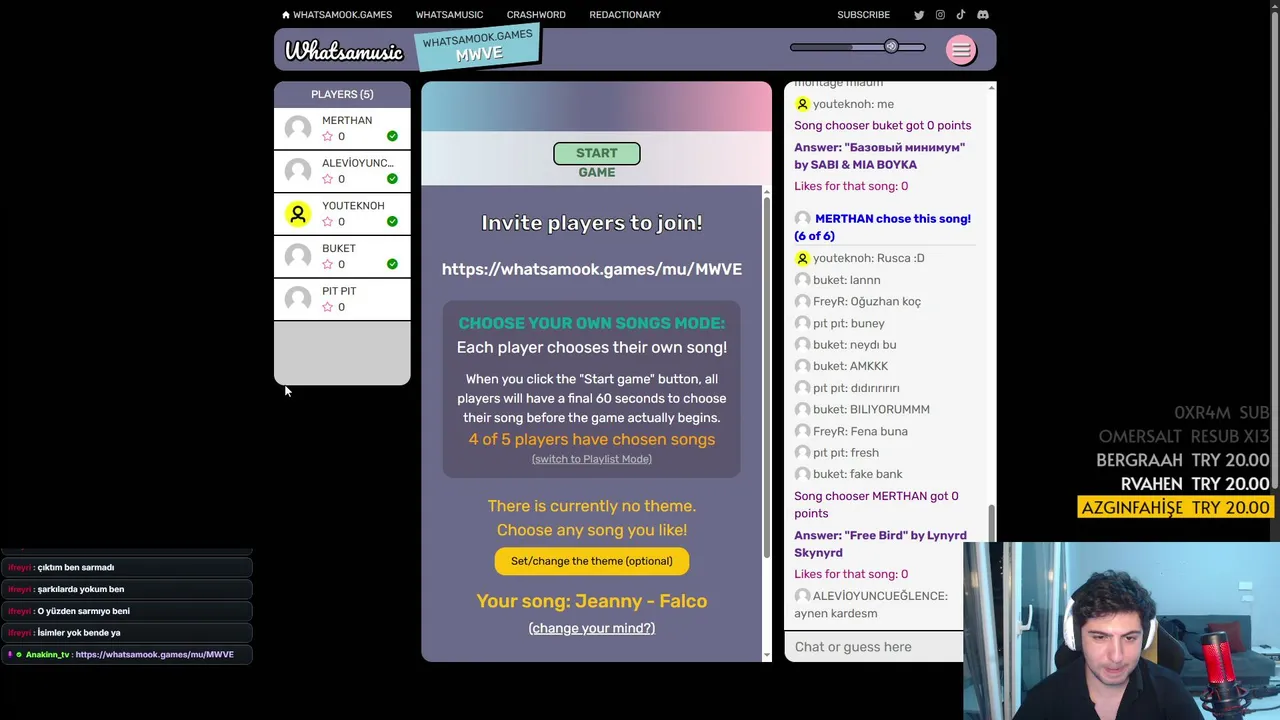Click the PLAYERS (5) panel header
The image size is (1280, 720).
click(x=342, y=94)
